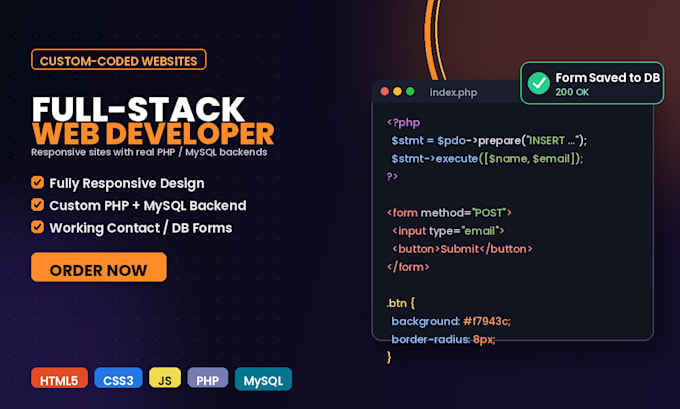
Task: Click the background: #f7943c line
Action: click(x=451, y=321)
